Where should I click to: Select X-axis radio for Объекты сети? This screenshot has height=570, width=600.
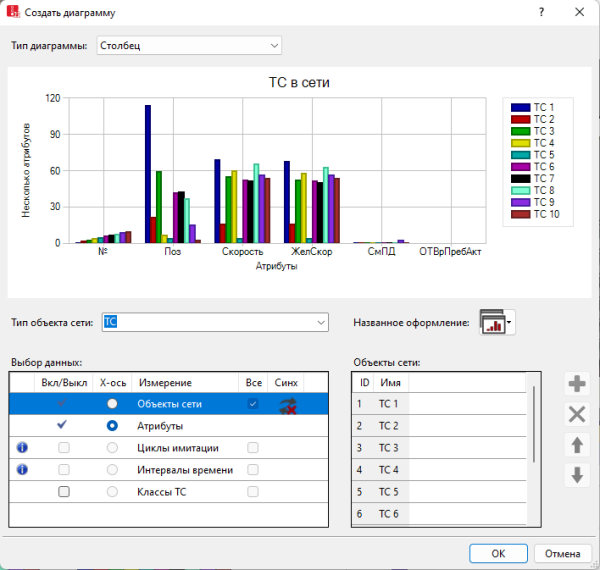[112, 403]
